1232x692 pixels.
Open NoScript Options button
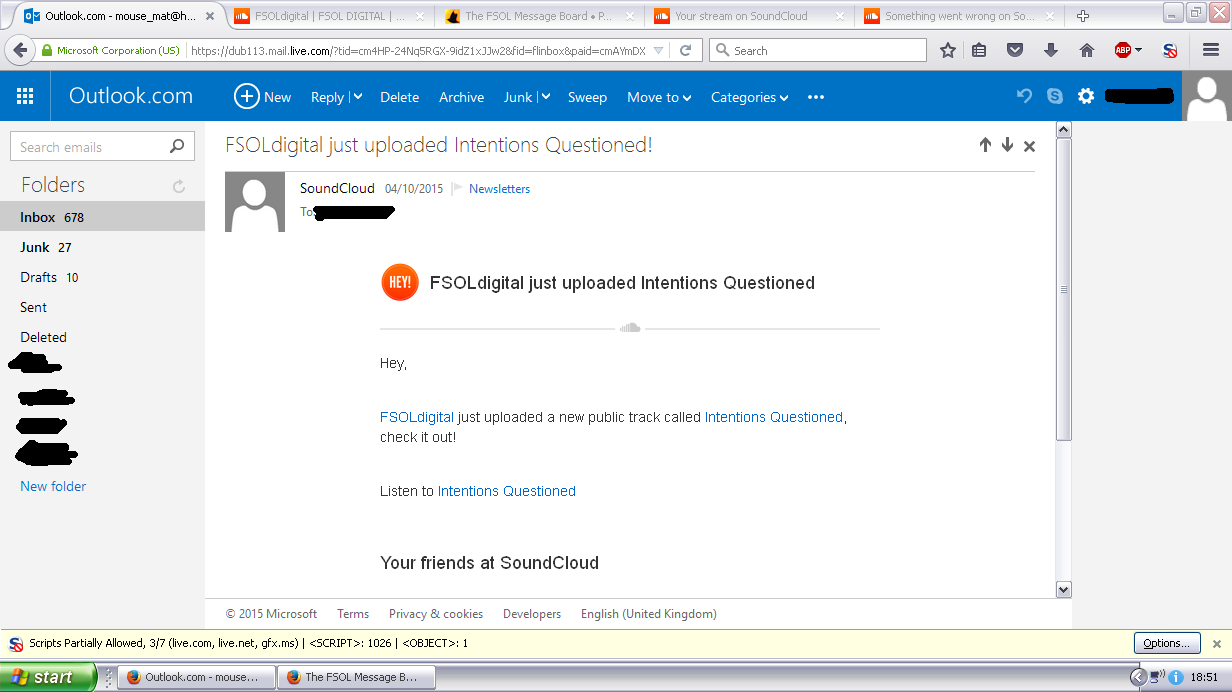pyautogui.click(x=1167, y=643)
